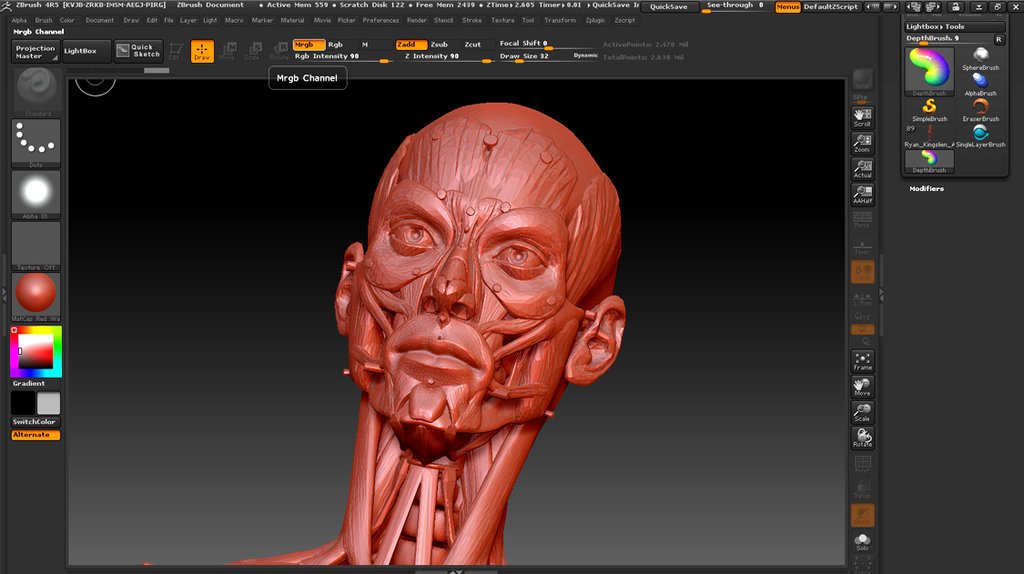Adjust the See-through slider
Viewport: 1024px width, 574px height.
[735, 6]
